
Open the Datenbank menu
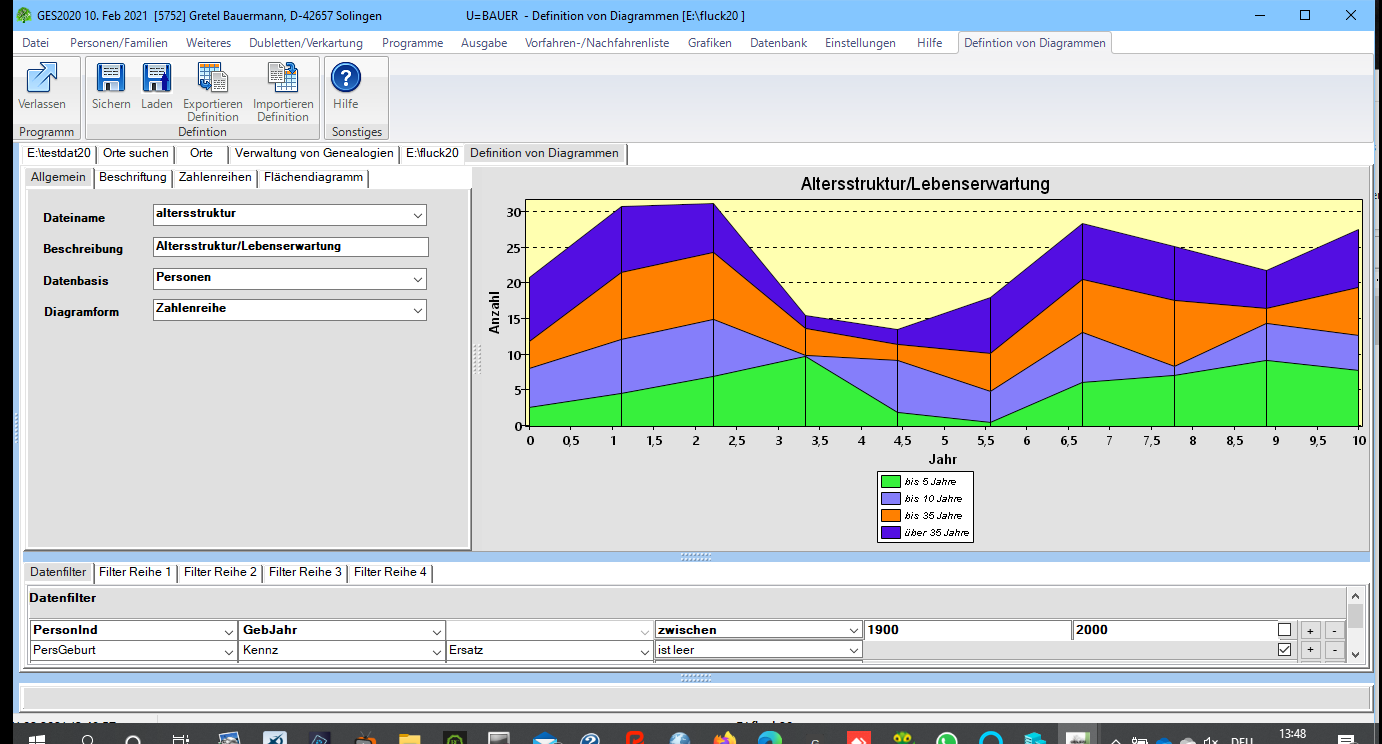click(x=778, y=43)
